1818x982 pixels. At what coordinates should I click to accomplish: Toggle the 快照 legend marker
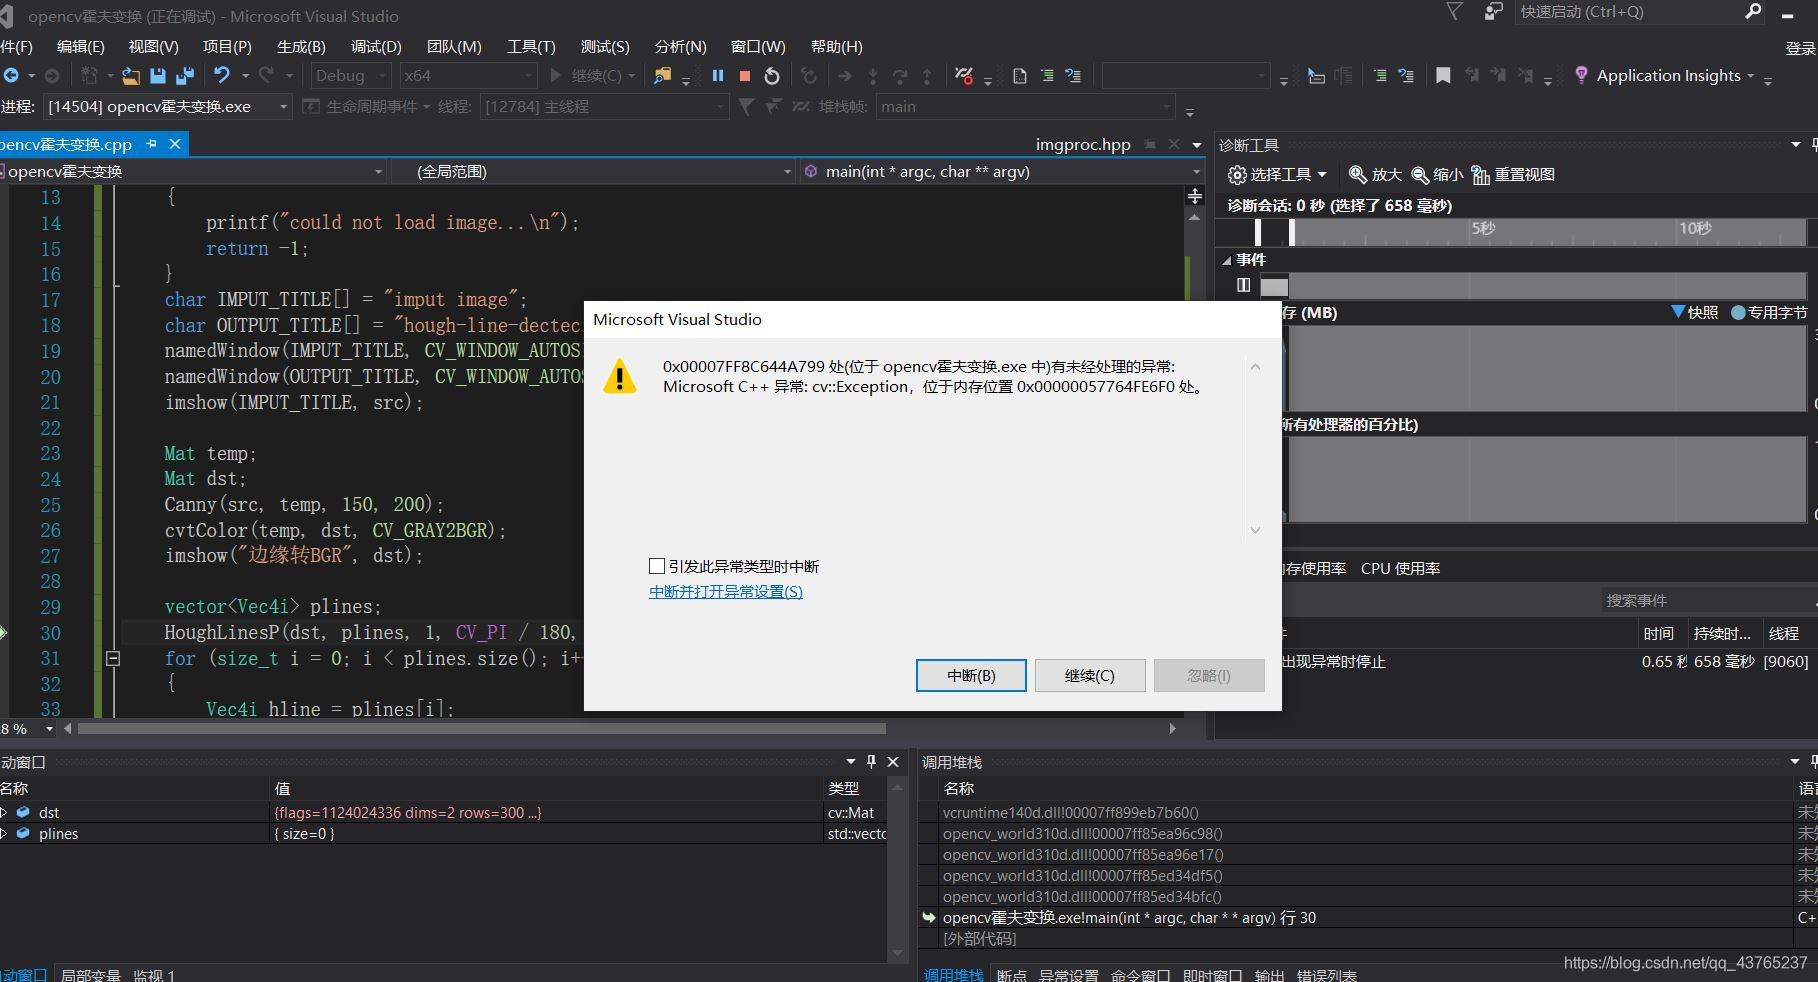tap(1679, 312)
